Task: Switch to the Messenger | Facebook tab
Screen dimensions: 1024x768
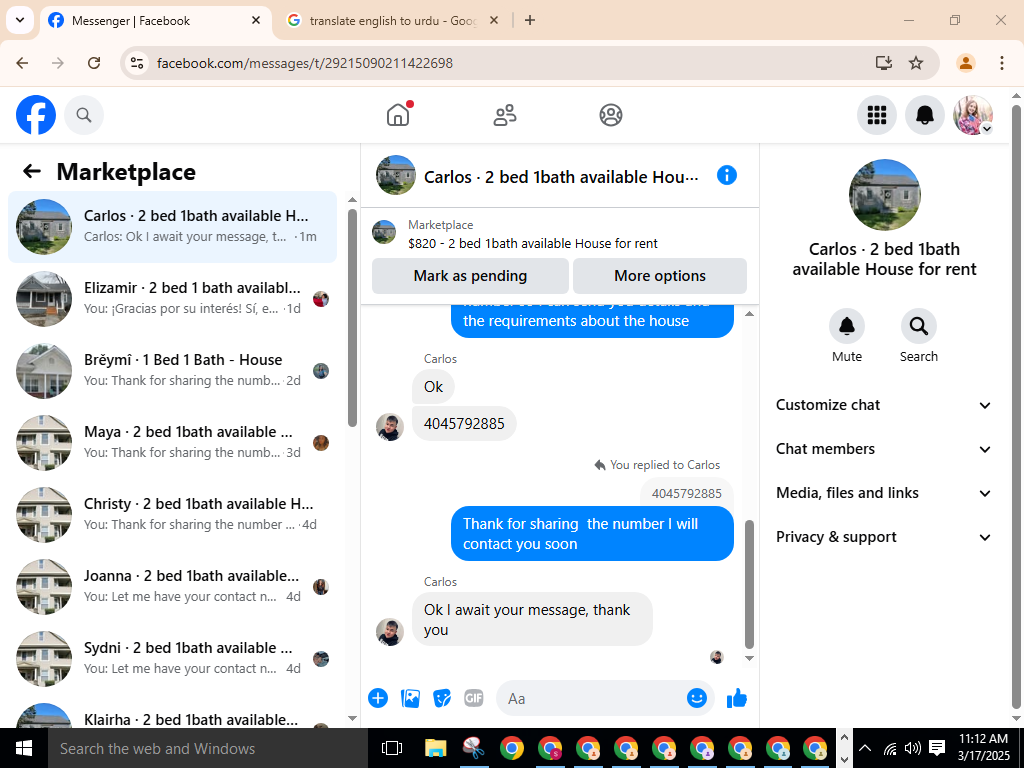Action: coord(155,21)
